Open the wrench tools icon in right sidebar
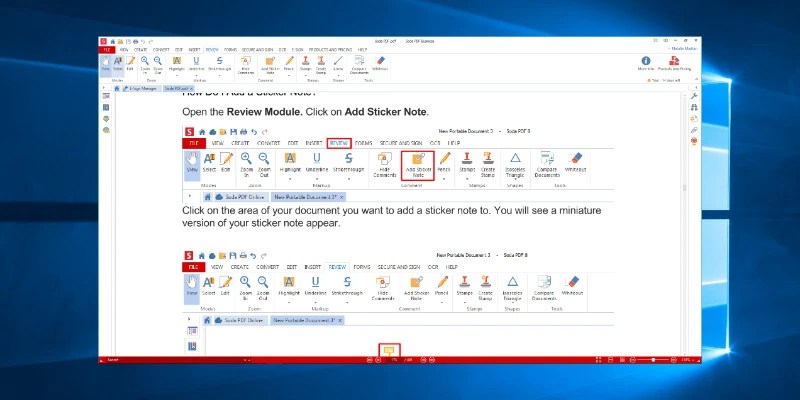 coord(694,96)
